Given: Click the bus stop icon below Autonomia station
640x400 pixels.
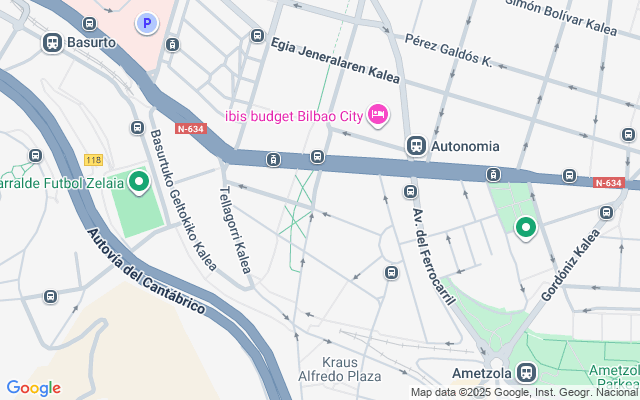Looking at the screenshot, I should click(x=410, y=191).
